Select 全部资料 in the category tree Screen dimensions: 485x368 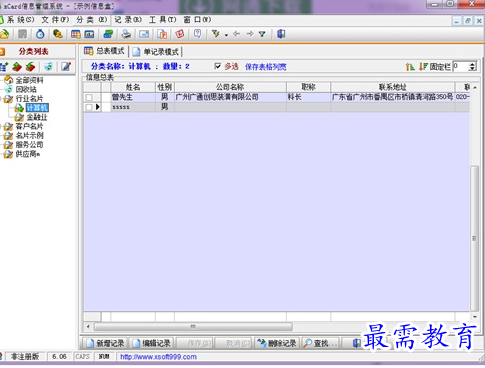pos(30,80)
